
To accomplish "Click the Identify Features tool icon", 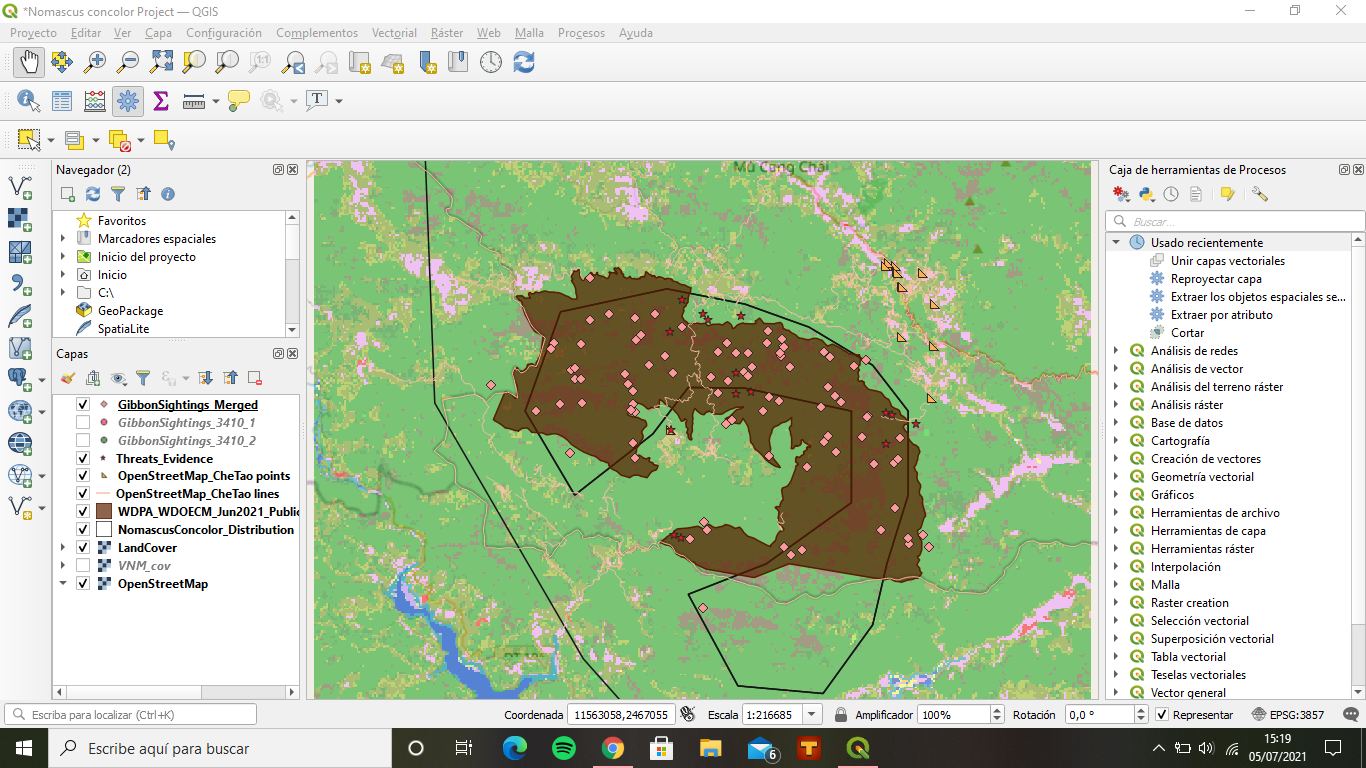I will 28,101.
